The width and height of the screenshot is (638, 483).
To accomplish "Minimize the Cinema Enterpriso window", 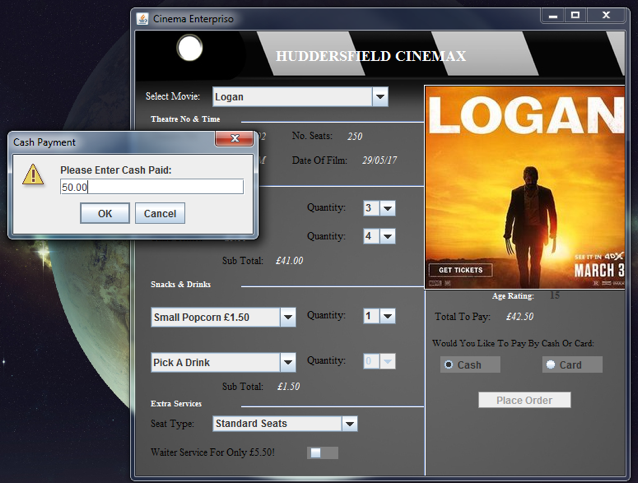I will tap(553, 16).
